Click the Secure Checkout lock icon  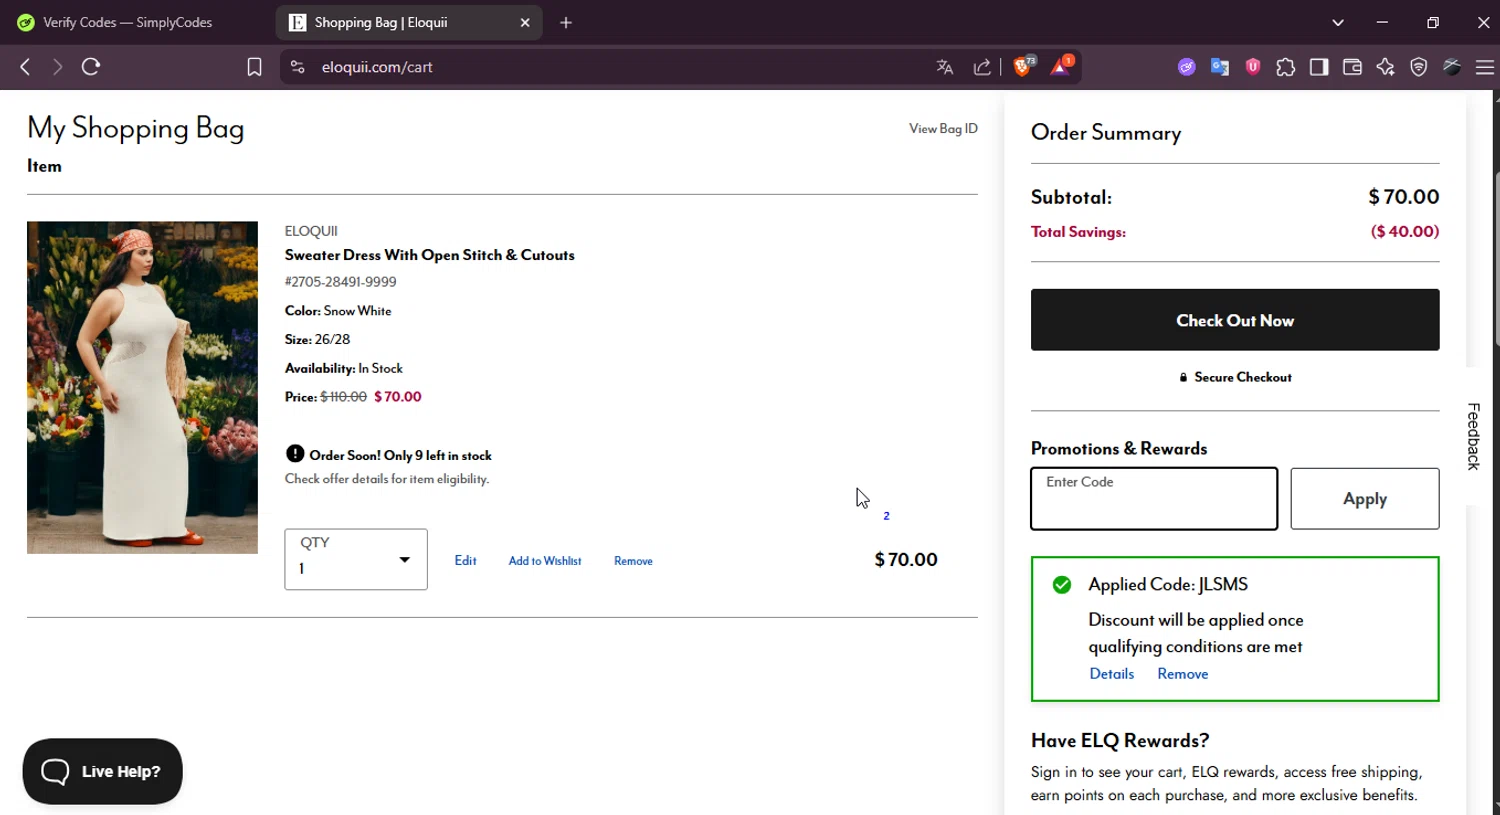coord(1183,377)
